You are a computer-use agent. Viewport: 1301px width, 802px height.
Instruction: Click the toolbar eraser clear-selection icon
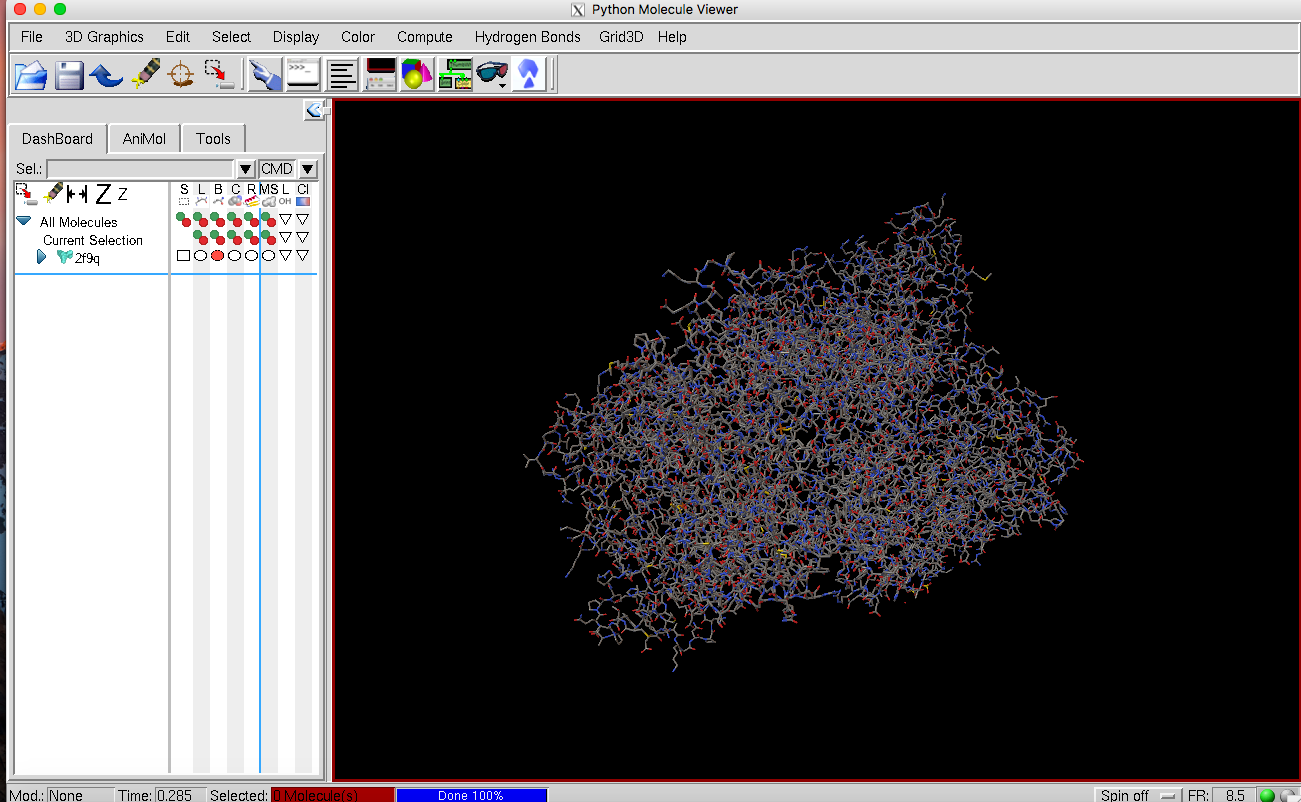(145, 75)
